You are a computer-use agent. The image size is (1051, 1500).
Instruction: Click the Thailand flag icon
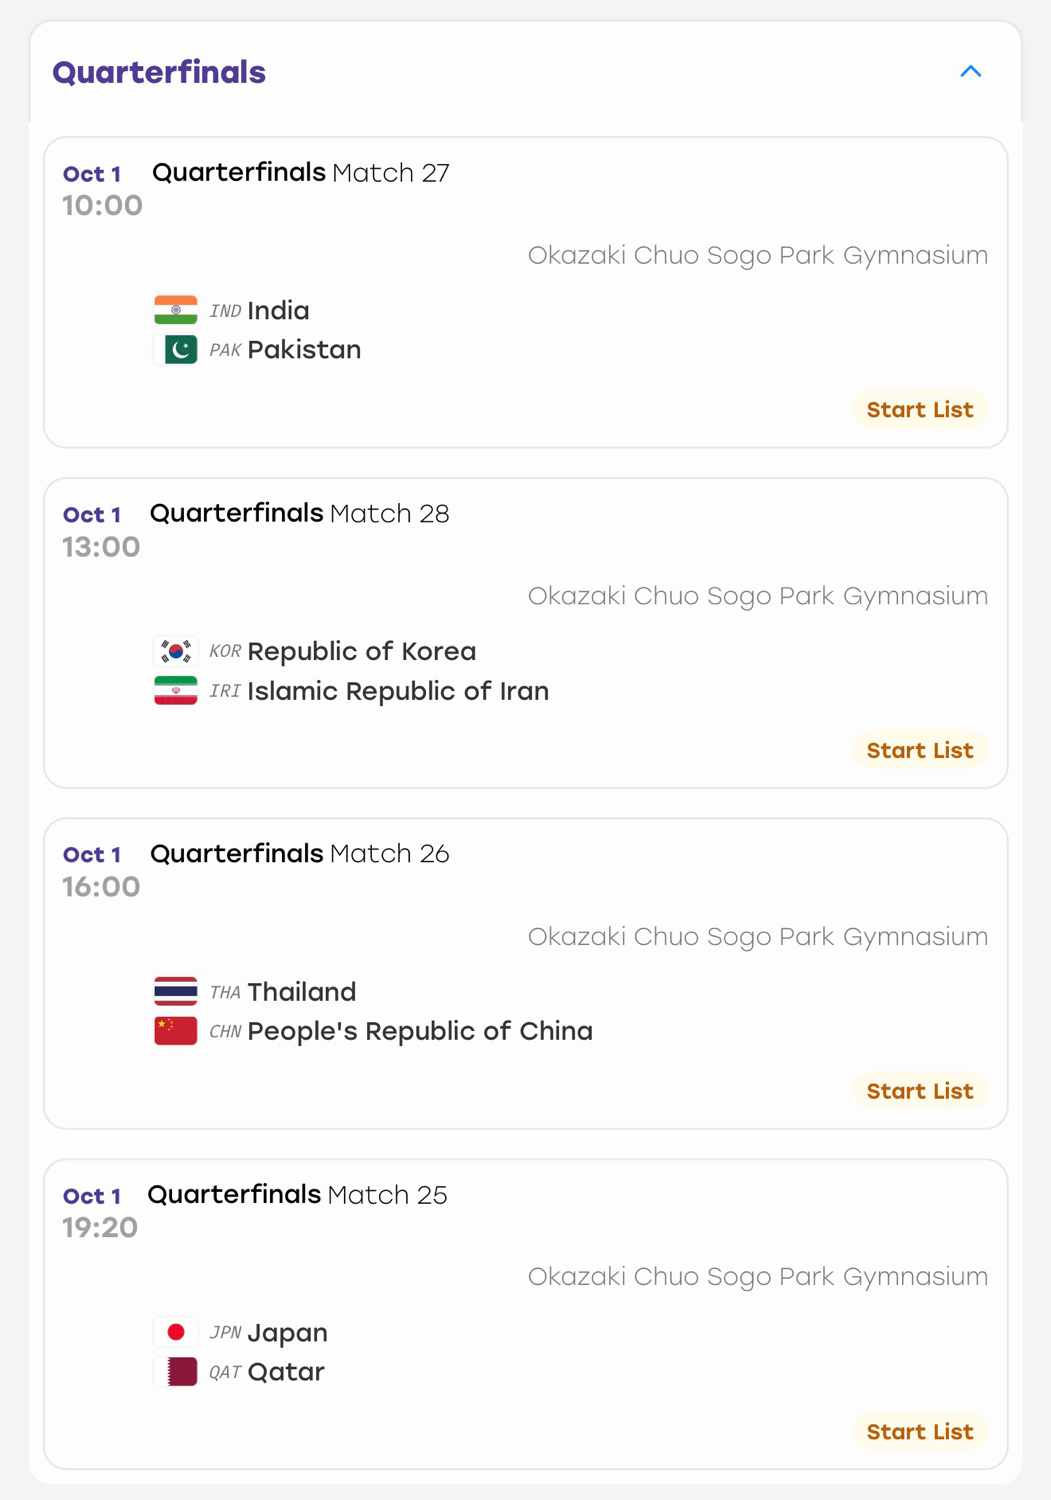176,992
